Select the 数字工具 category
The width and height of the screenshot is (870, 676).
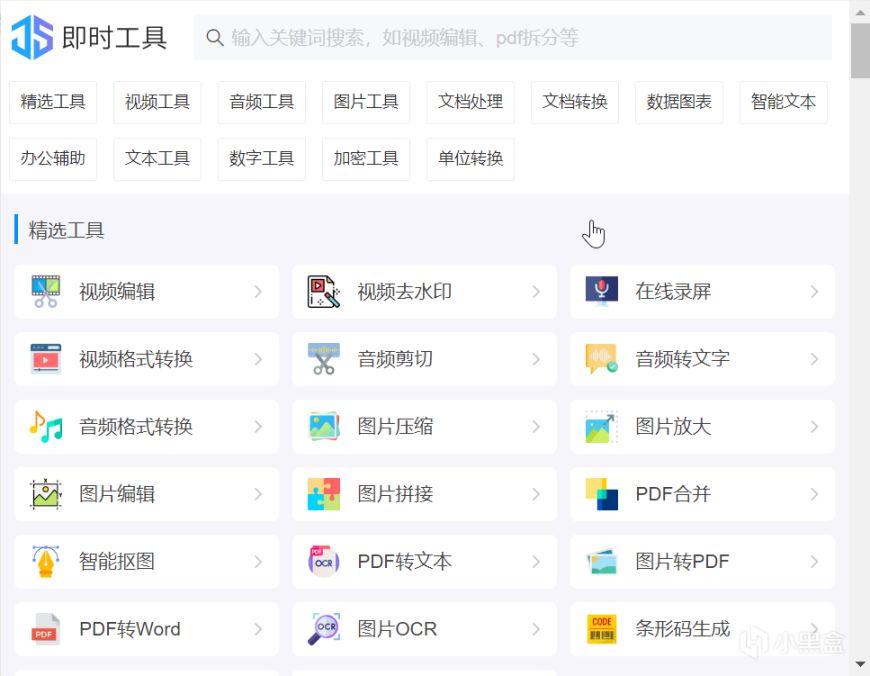pos(262,159)
